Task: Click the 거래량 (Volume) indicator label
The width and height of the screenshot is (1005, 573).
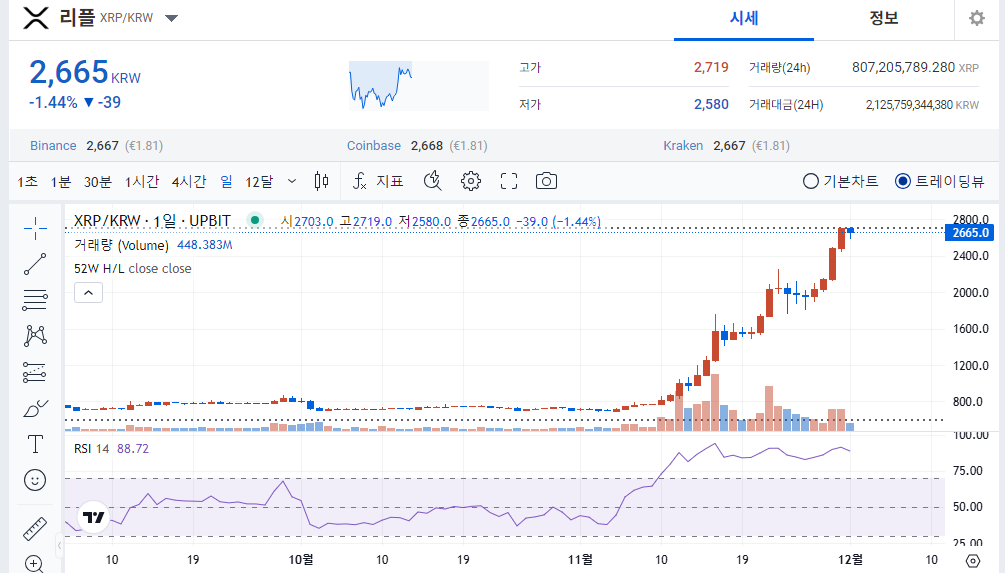Action: (x=121, y=245)
